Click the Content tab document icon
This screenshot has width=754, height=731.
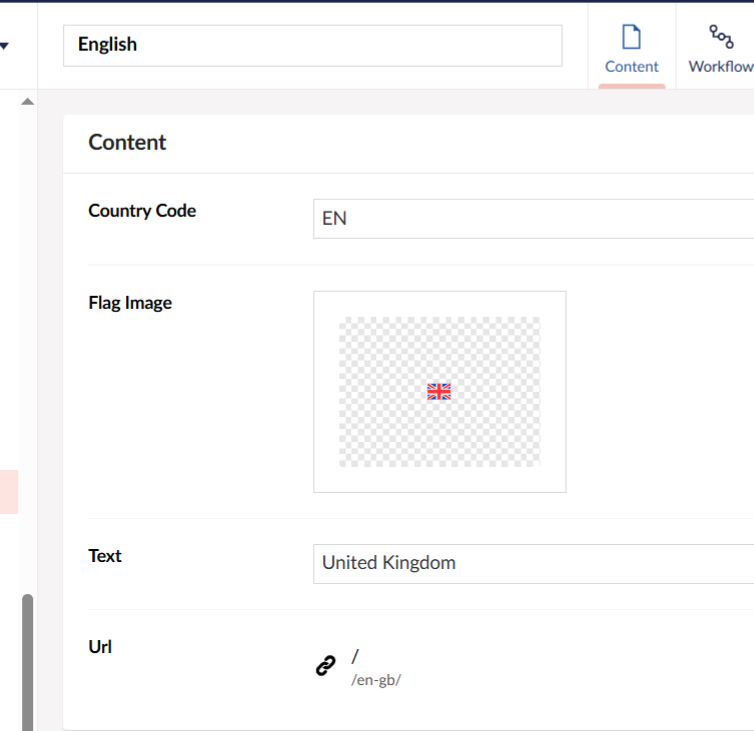tap(631, 37)
